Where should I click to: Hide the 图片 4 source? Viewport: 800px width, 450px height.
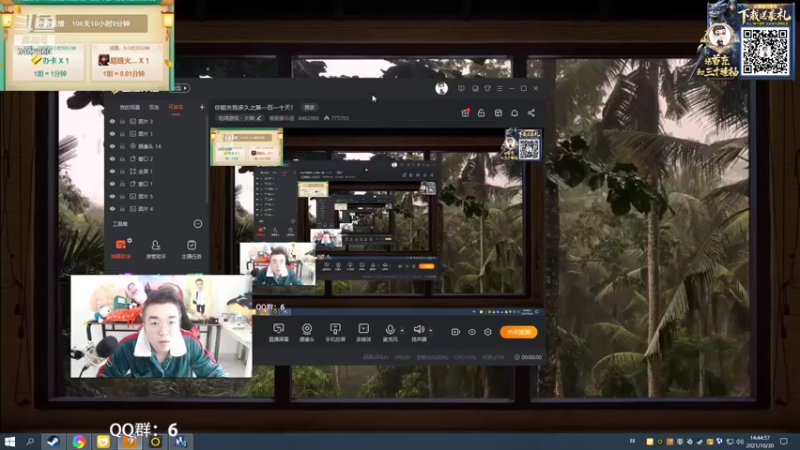click(112, 209)
